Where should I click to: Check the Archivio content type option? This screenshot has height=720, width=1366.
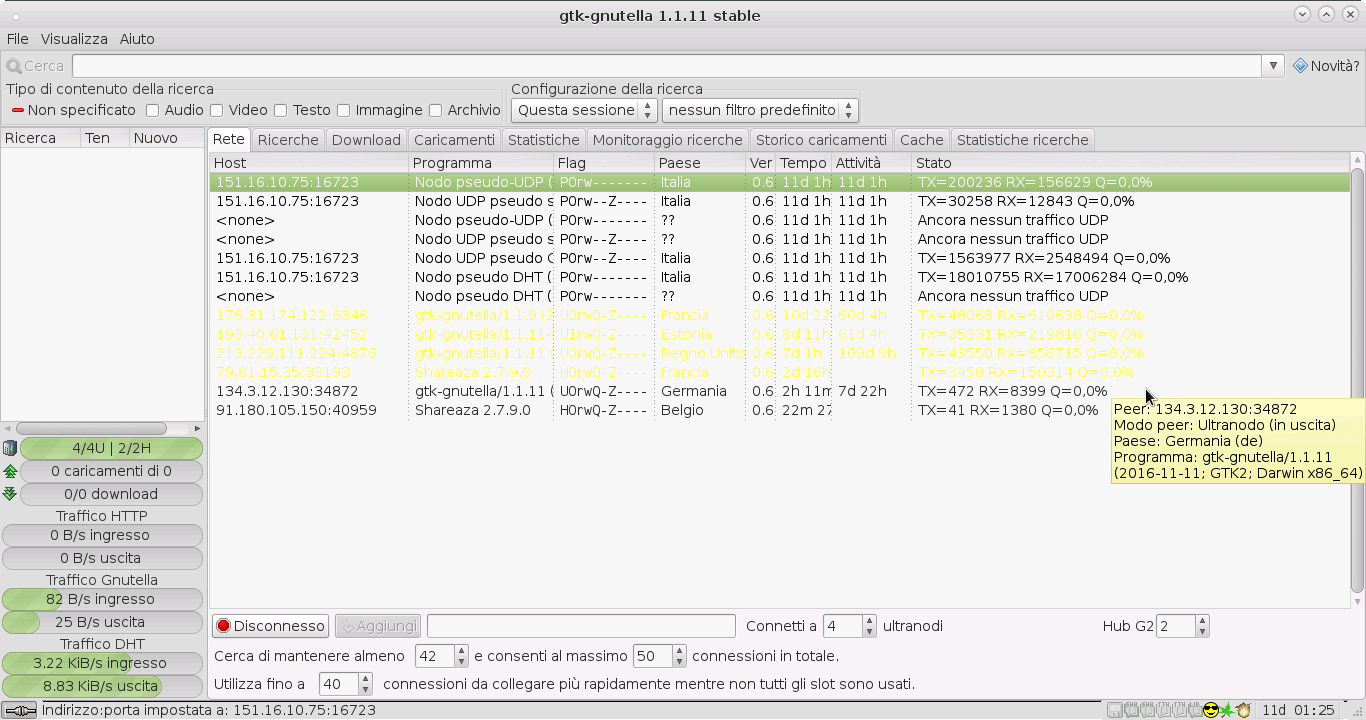click(435, 110)
